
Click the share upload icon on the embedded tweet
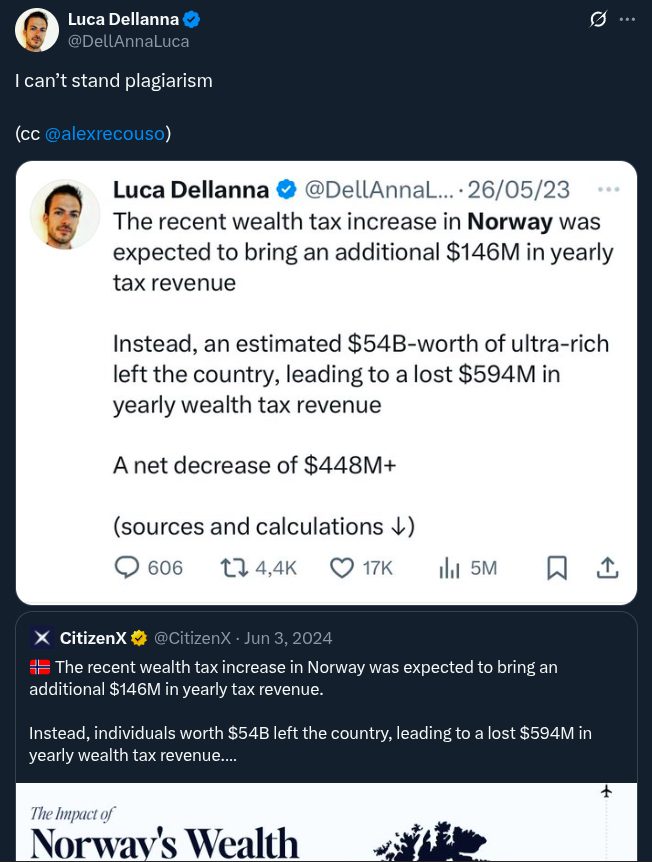pyautogui.click(x=607, y=567)
